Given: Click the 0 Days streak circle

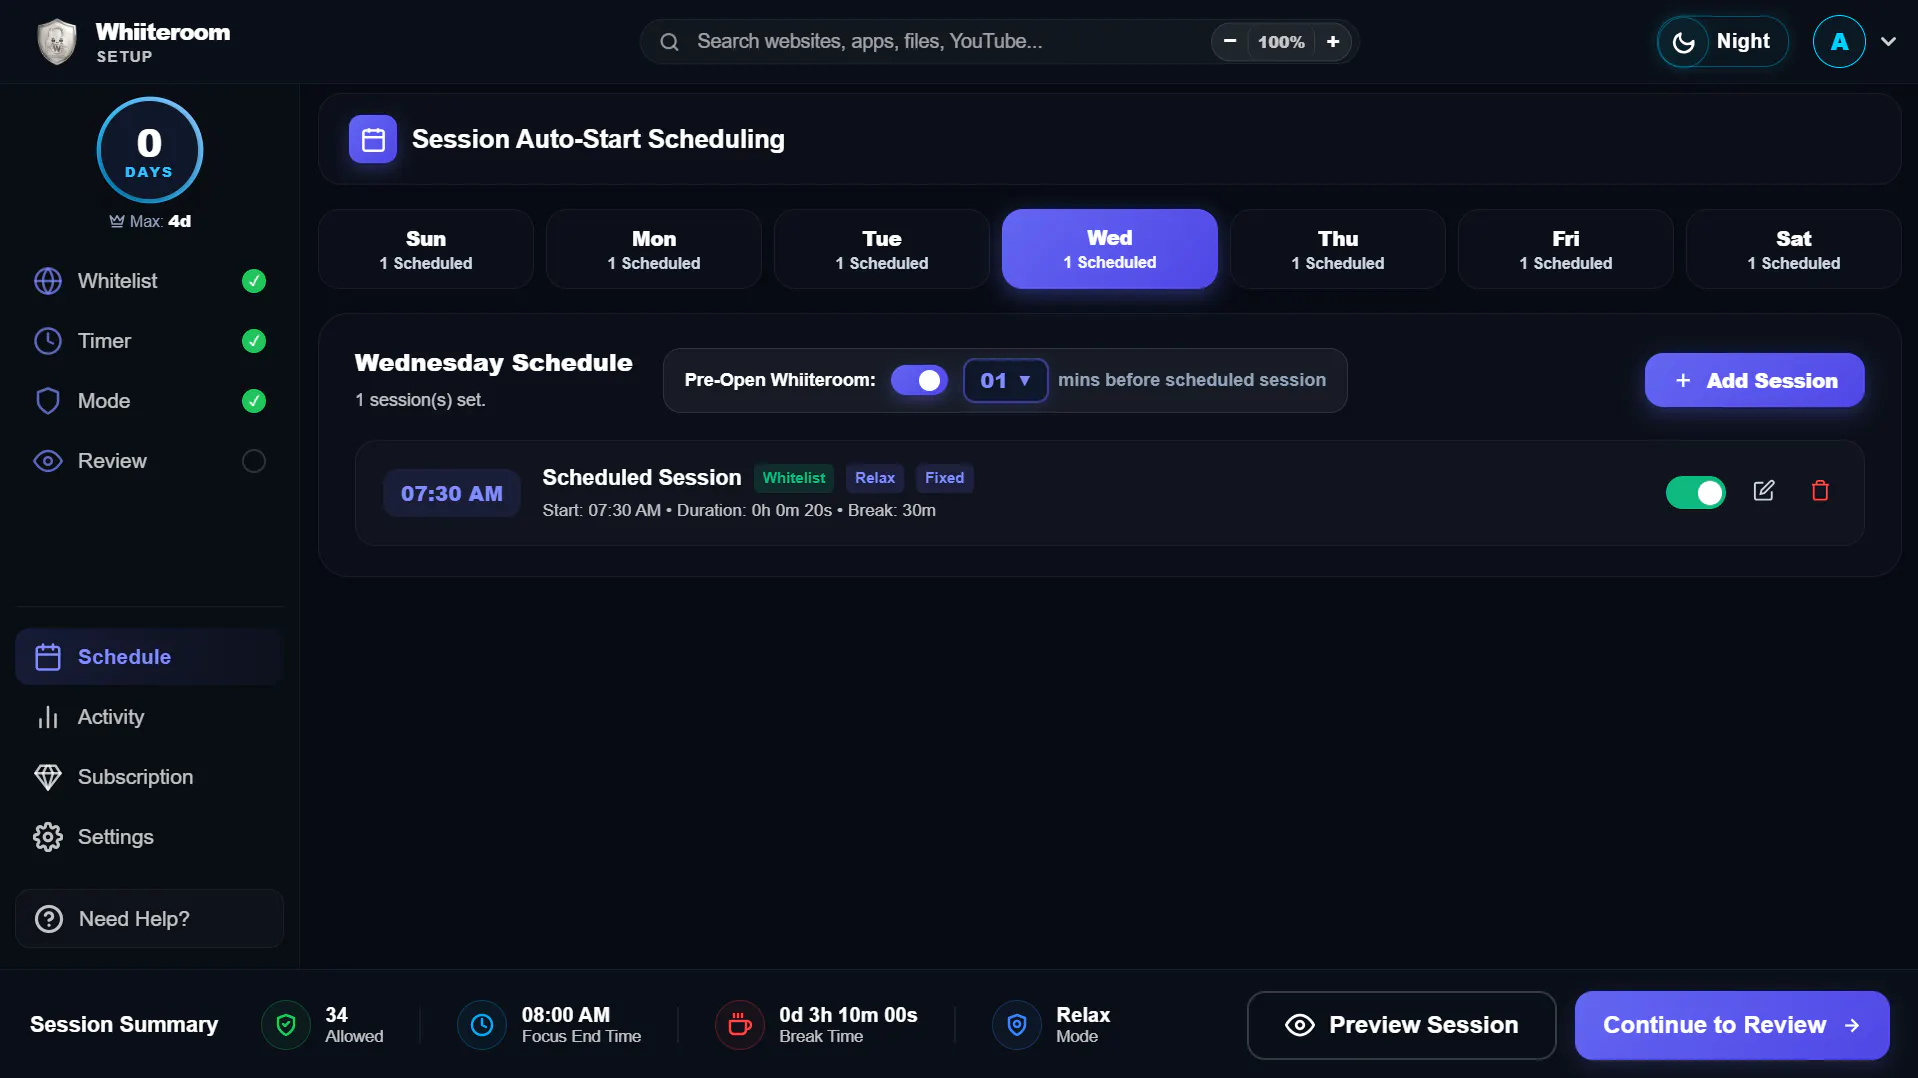Looking at the screenshot, I should coord(150,151).
